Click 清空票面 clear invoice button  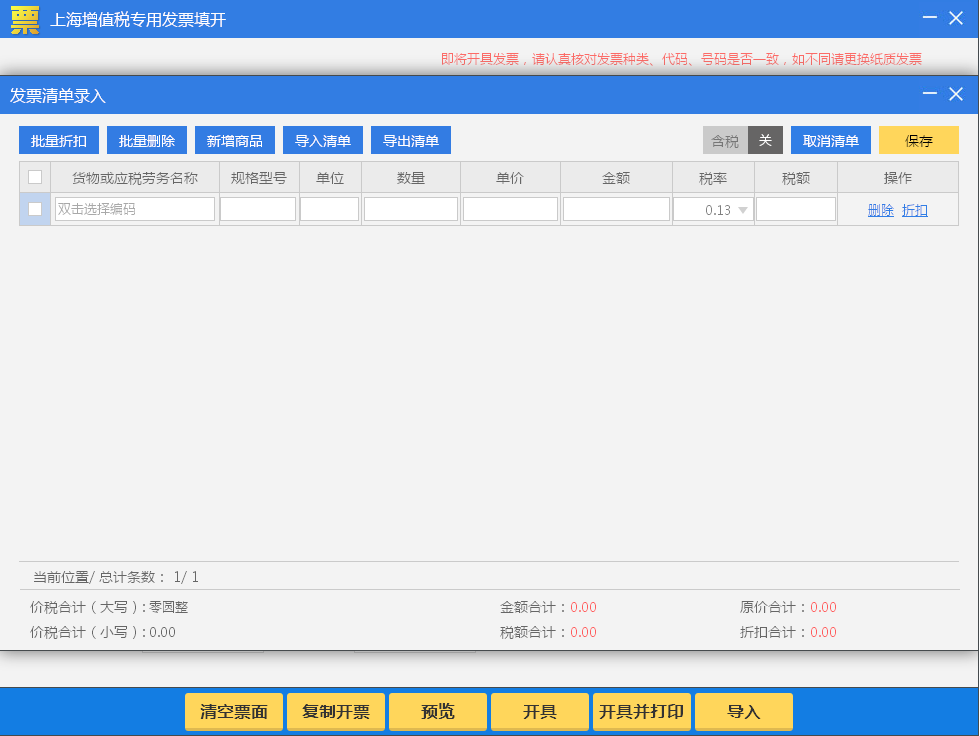[x=234, y=712]
